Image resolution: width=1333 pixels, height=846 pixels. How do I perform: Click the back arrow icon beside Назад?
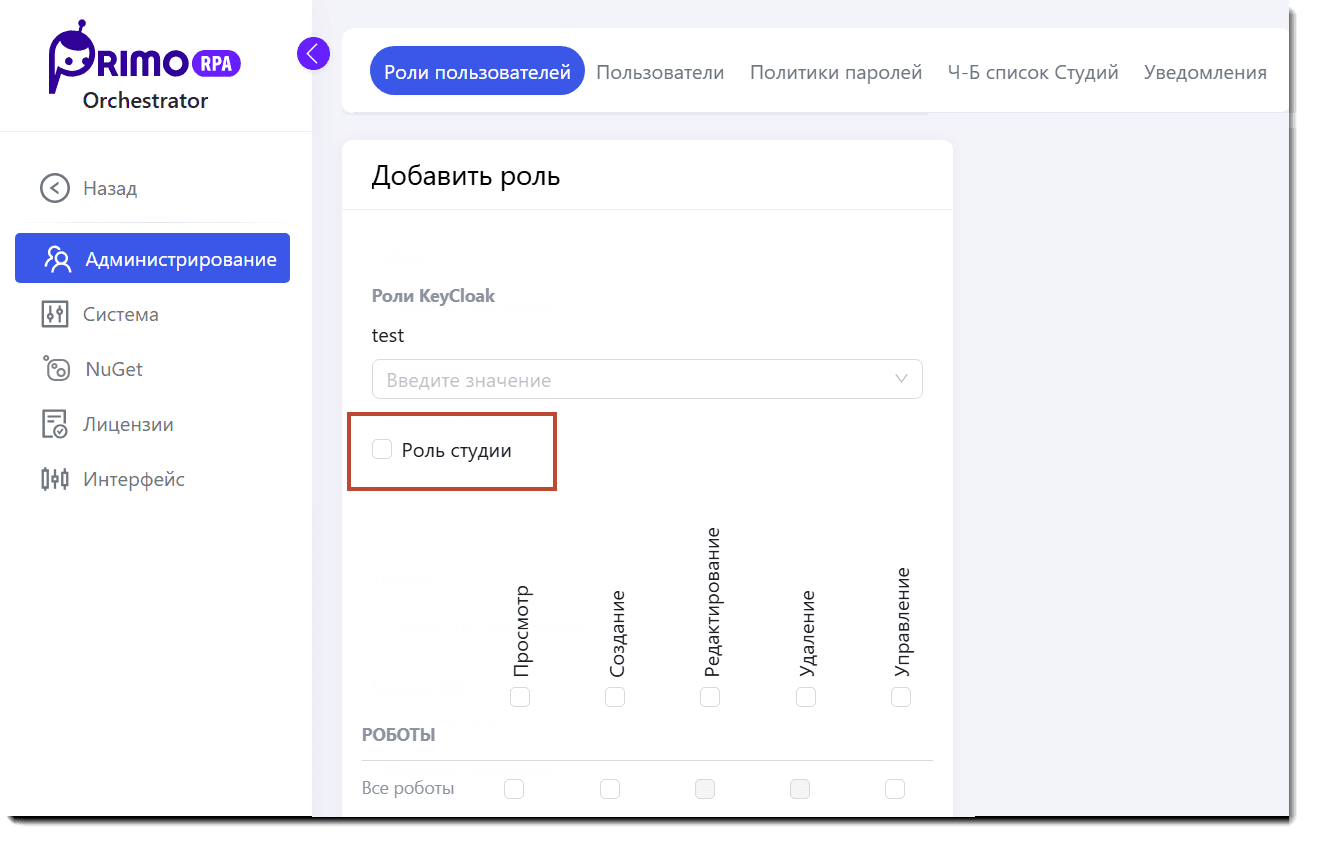pos(54,188)
